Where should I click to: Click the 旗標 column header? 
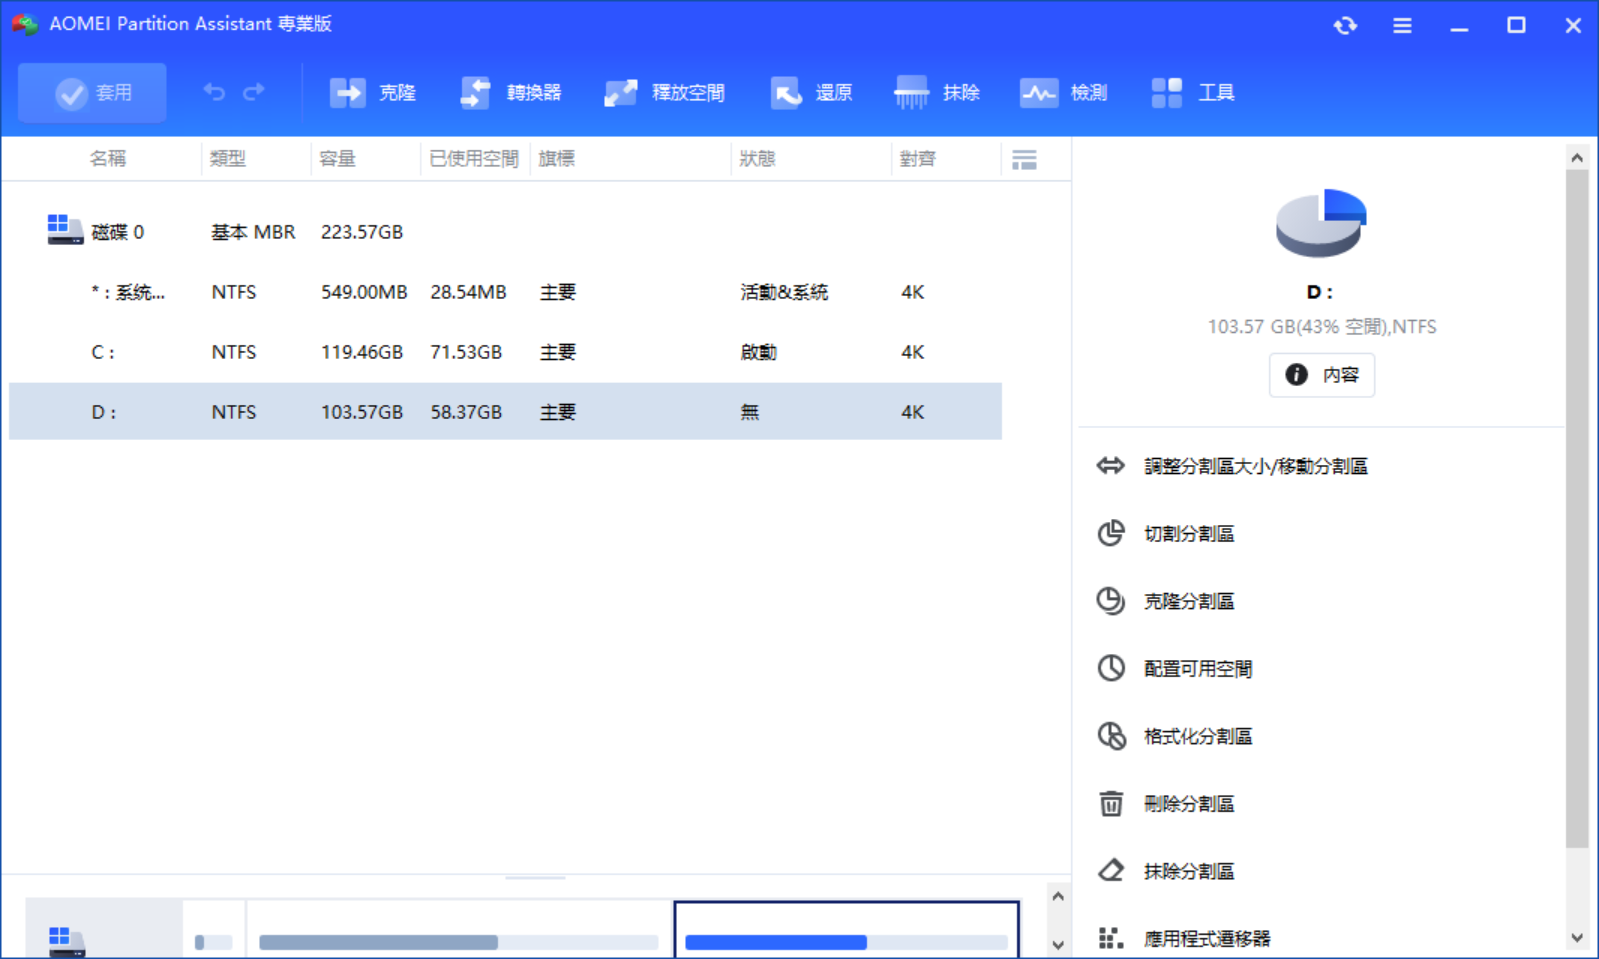pos(557,158)
